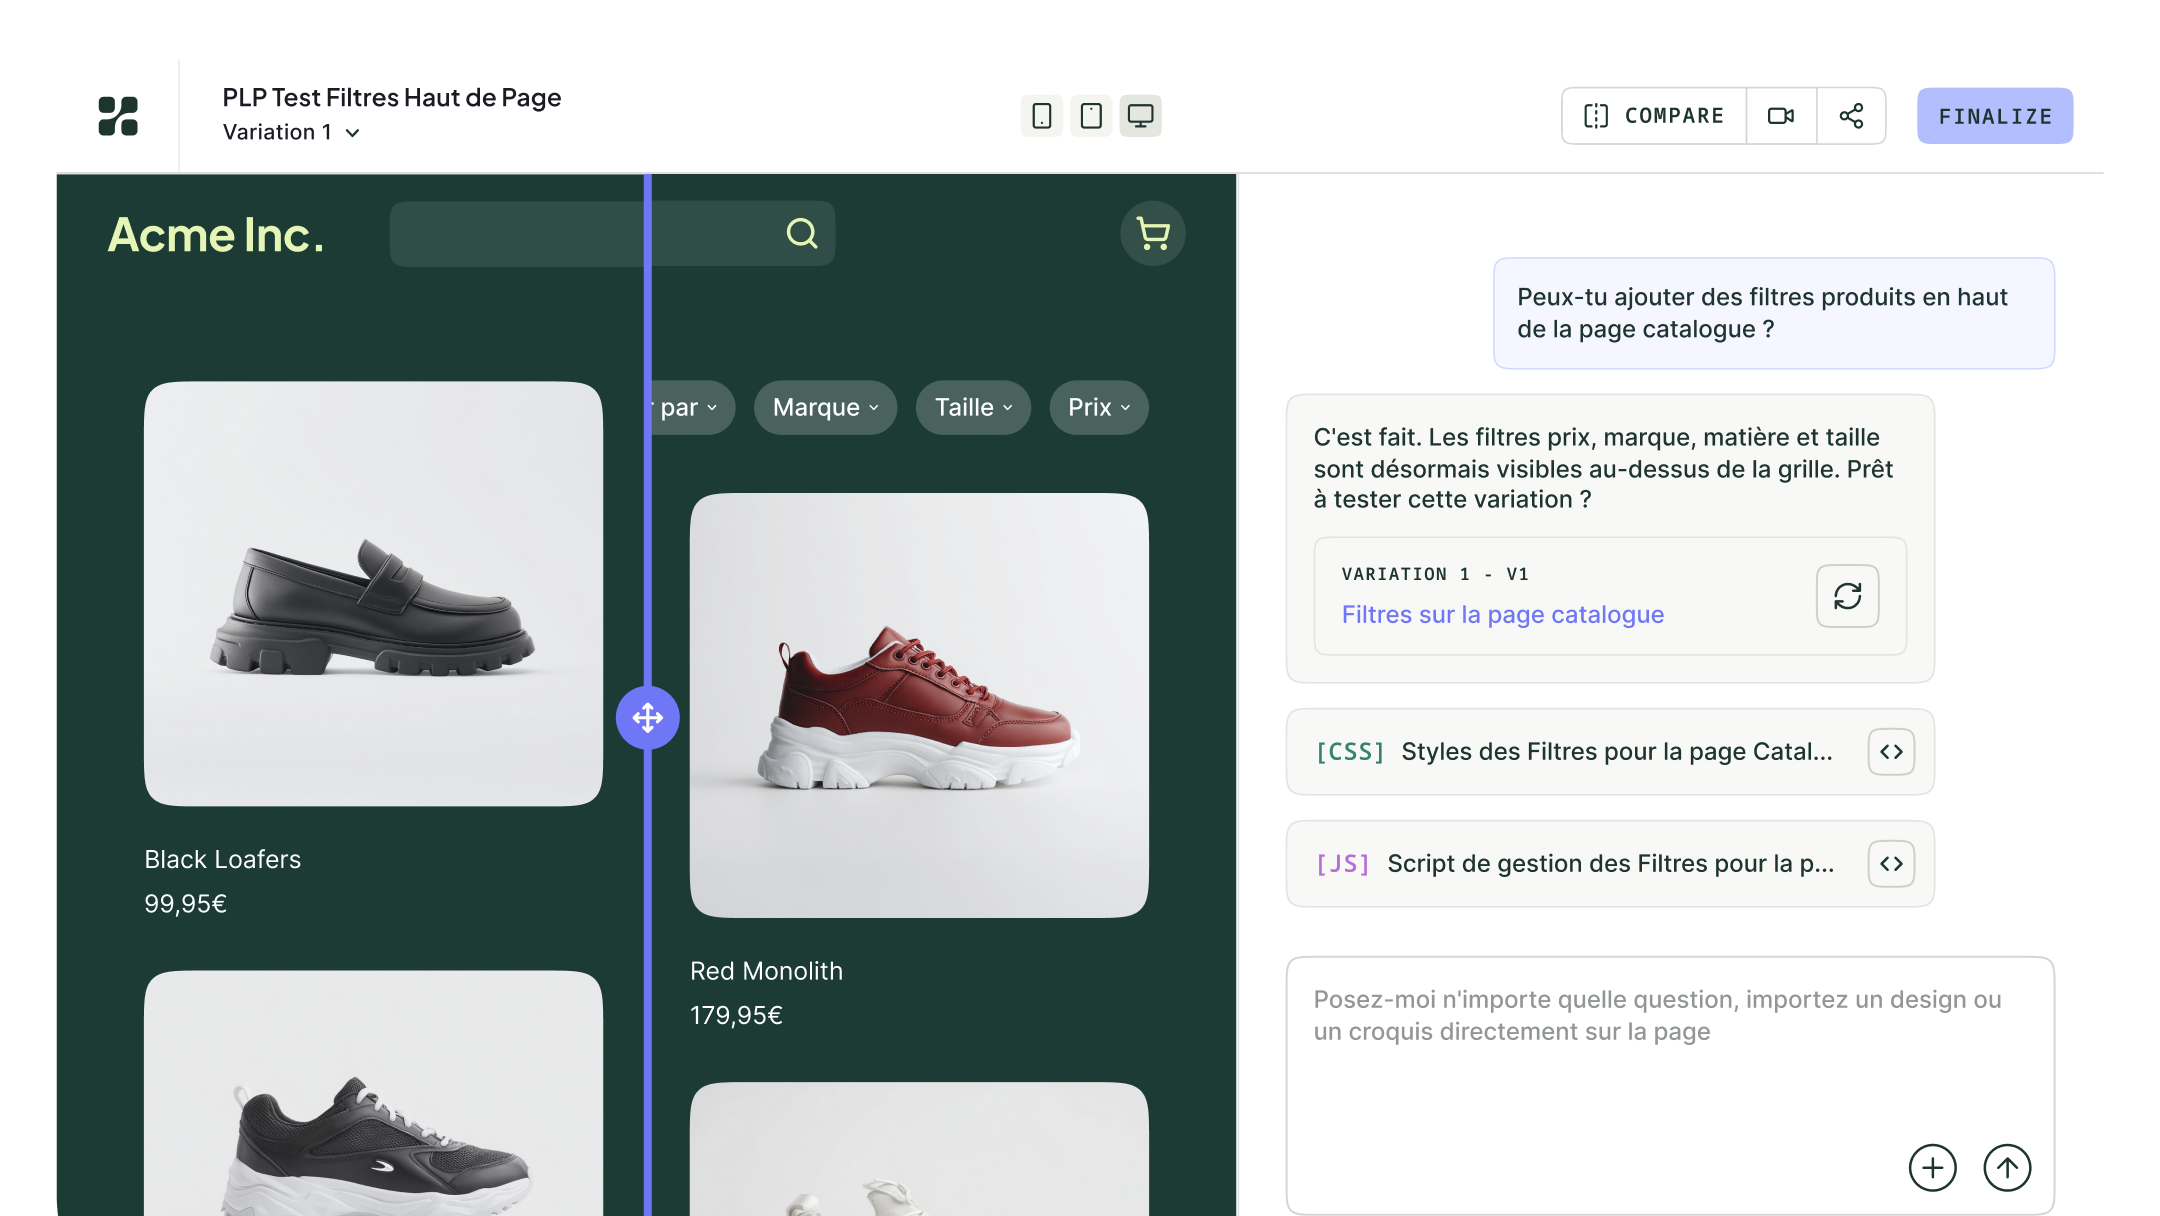2160x1216 pixels.
Task: Open Filtres sur la page catalogue link
Action: [x=1502, y=614]
